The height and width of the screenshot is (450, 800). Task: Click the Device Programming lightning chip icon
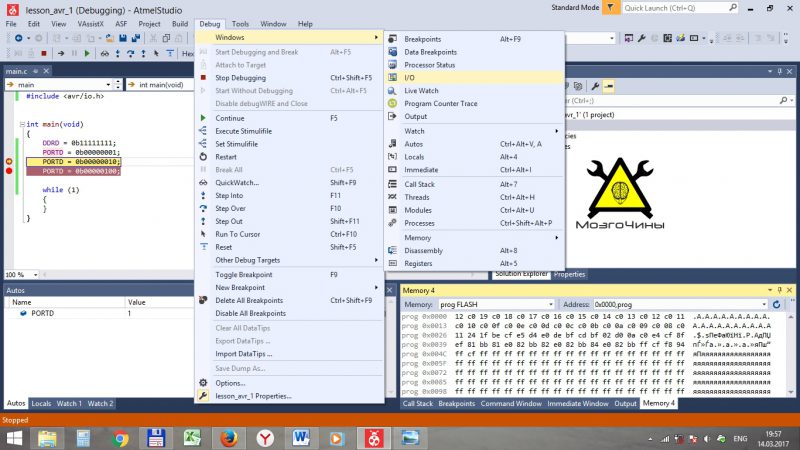coord(681,38)
